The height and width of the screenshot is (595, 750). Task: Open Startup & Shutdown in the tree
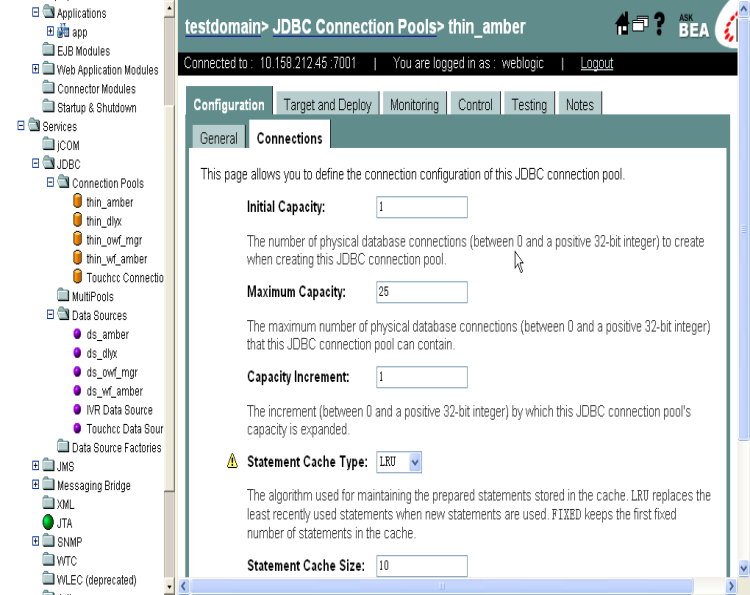[97, 108]
